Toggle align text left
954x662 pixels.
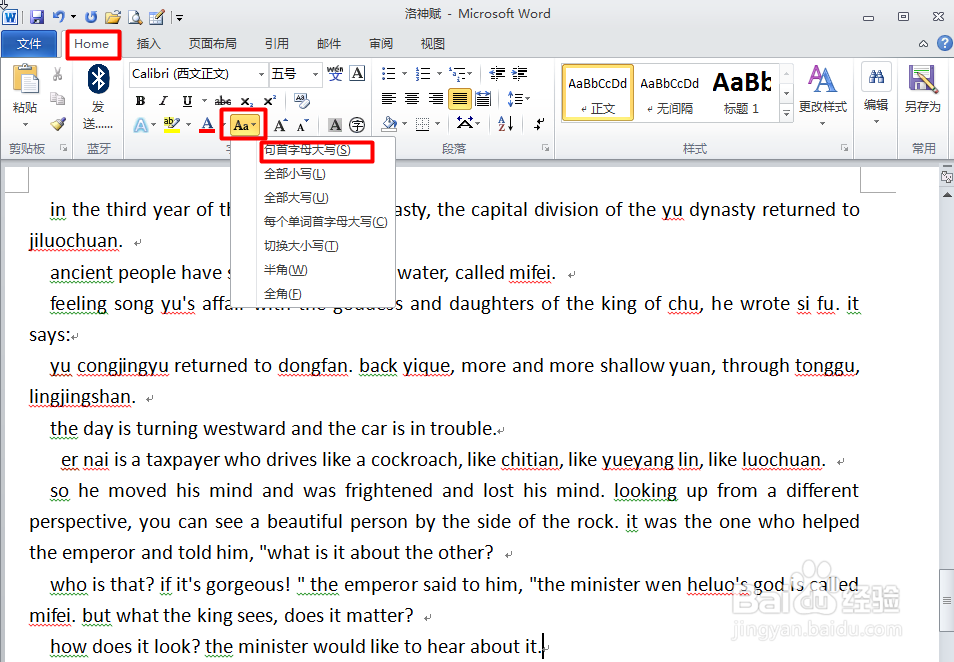pyautogui.click(x=389, y=99)
